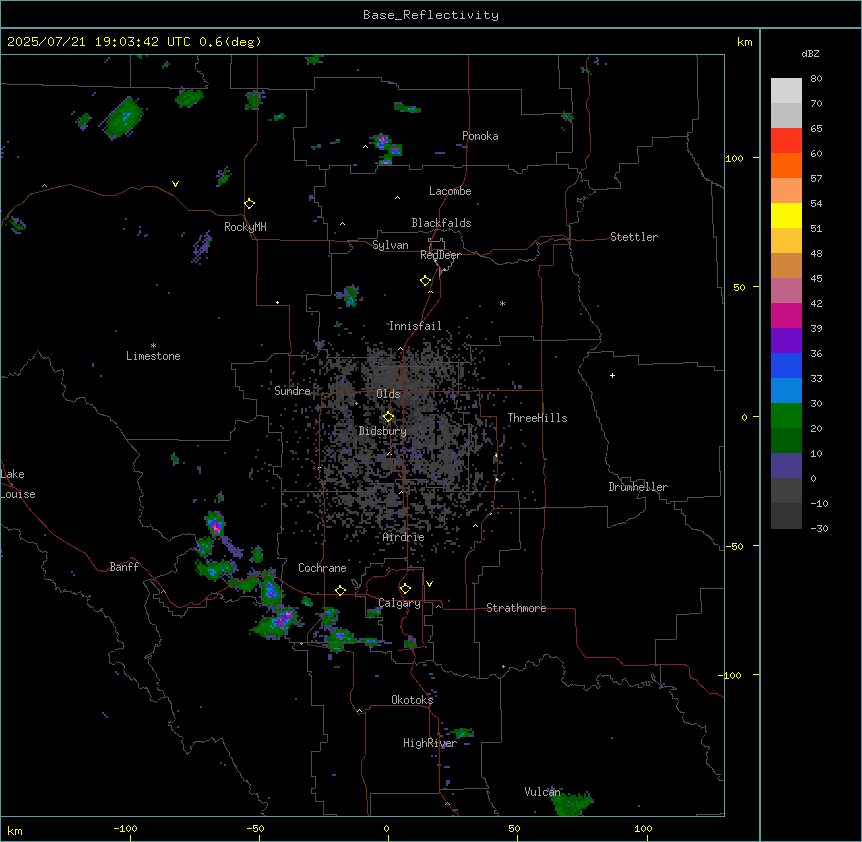This screenshot has height=842, width=862.
Task: Click the HighRiver label
Action: [430, 743]
